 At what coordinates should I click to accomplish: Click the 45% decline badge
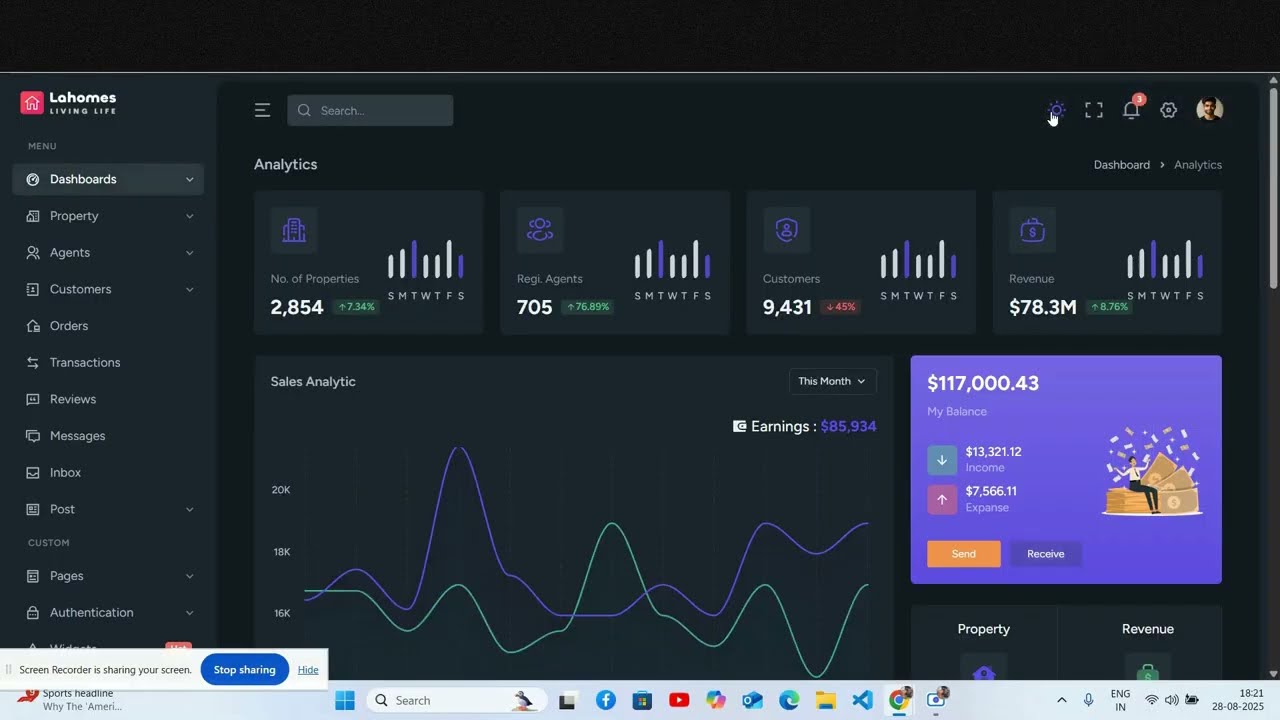(x=841, y=307)
